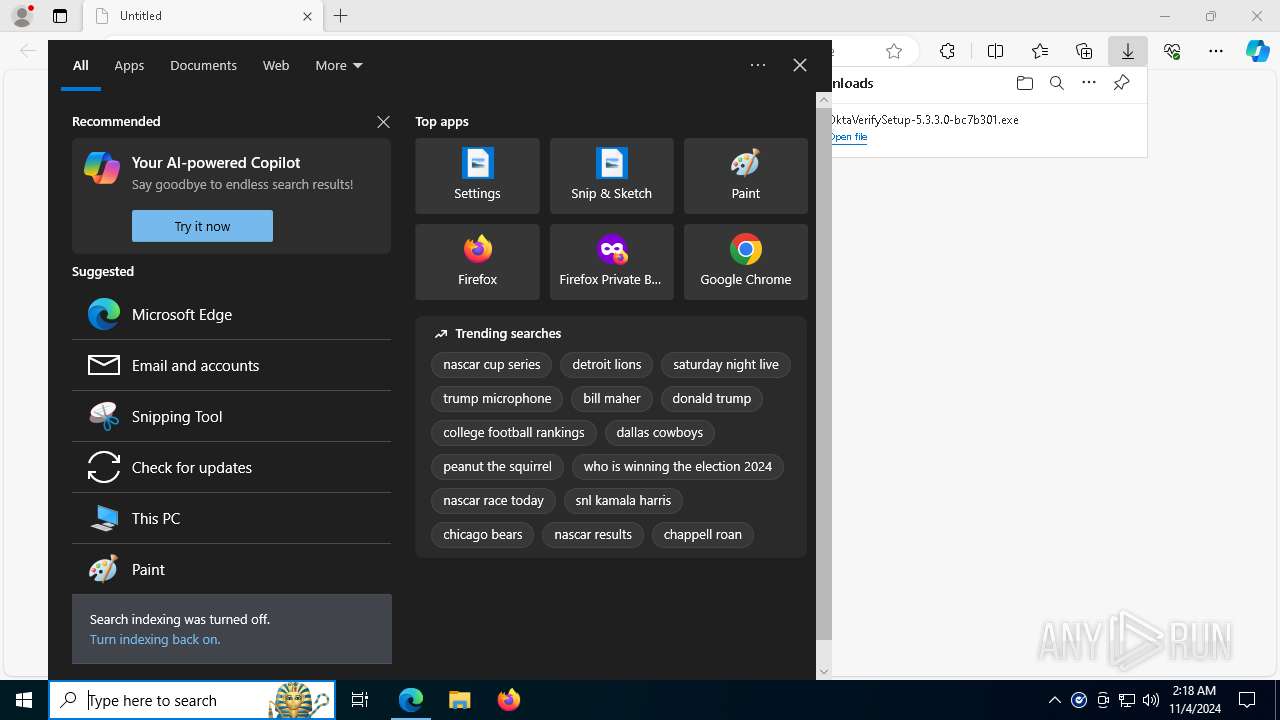The height and width of the screenshot is (720, 1280).
Task: Click Open file link in Downloads
Action: tap(848, 137)
